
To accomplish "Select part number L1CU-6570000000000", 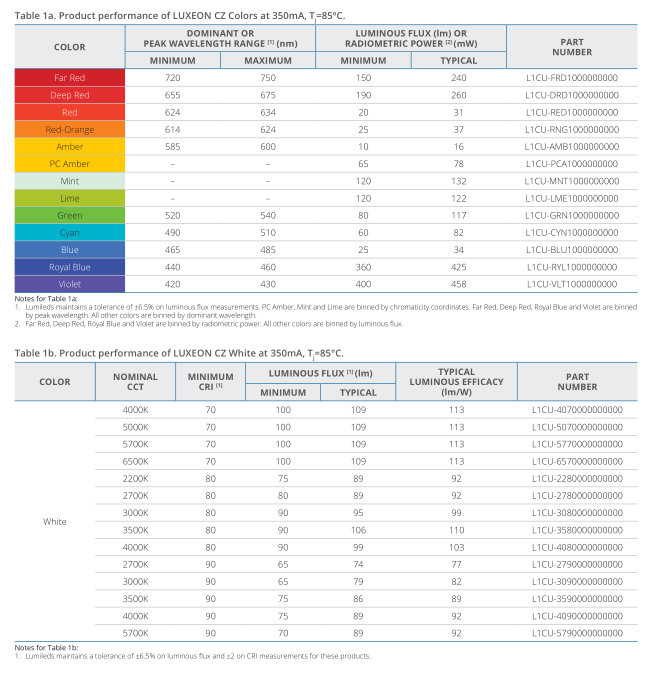I will pyautogui.click(x=577, y=462).
